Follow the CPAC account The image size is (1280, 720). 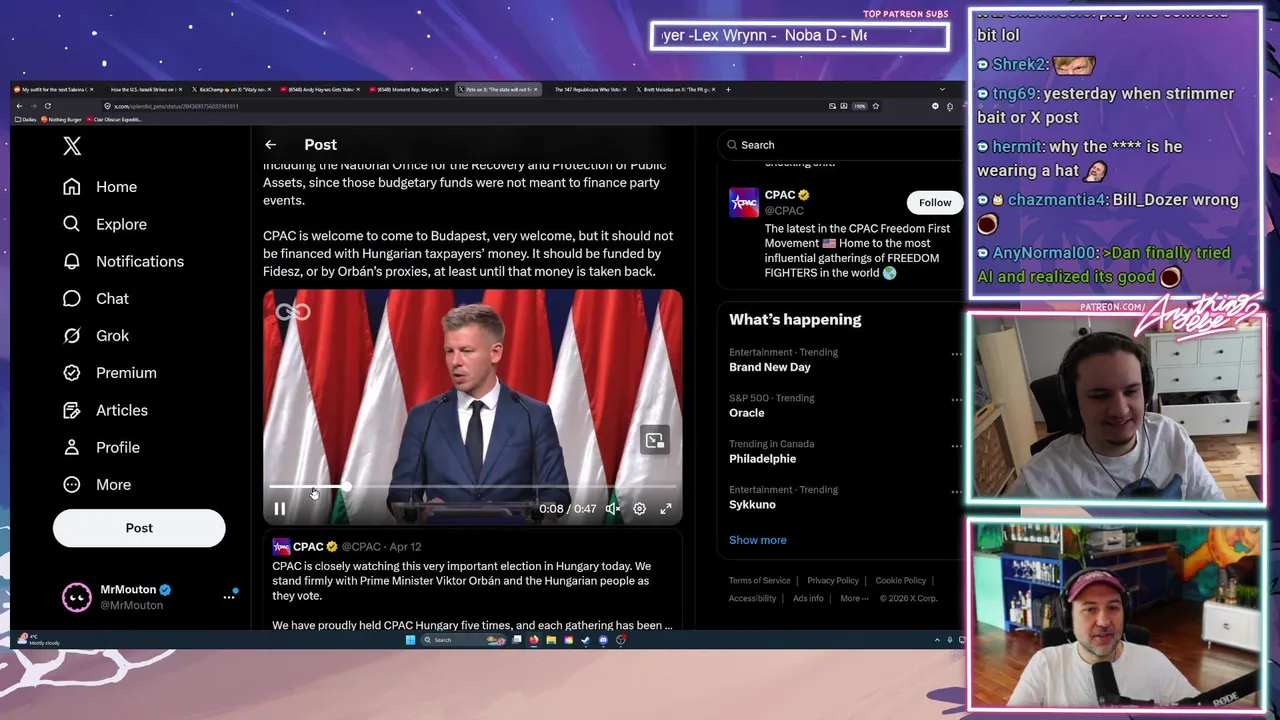tap(935, 202)
